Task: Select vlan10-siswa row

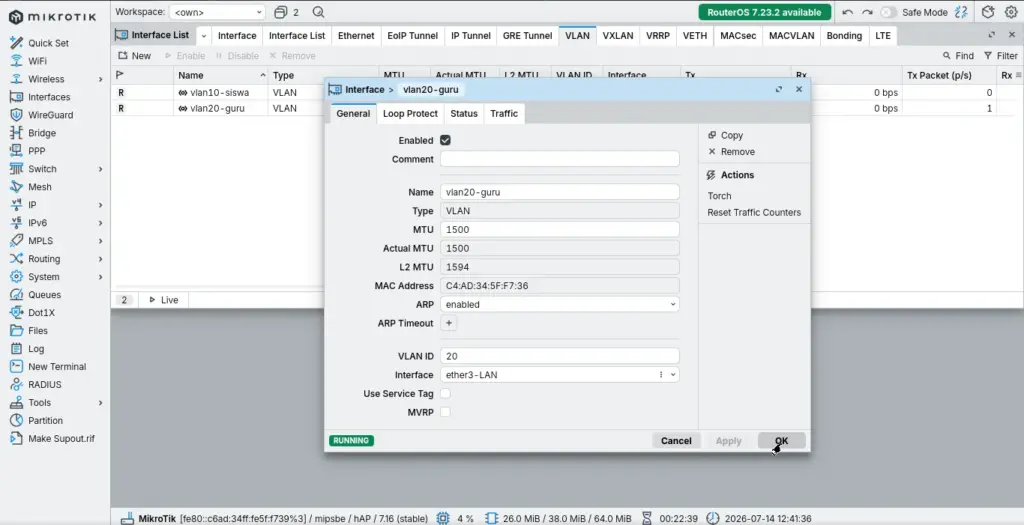Action: tap(219, 93)
